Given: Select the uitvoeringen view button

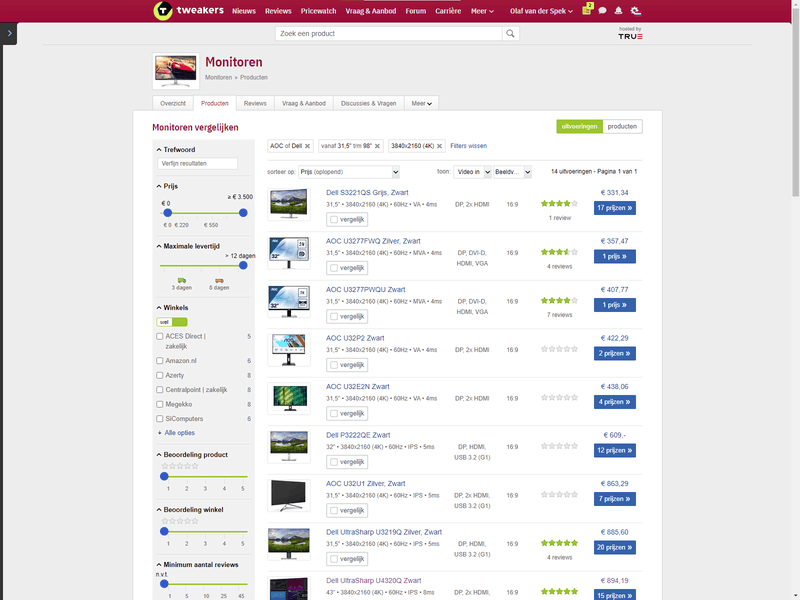Looking at the screenshot, I should pos(580,127).
